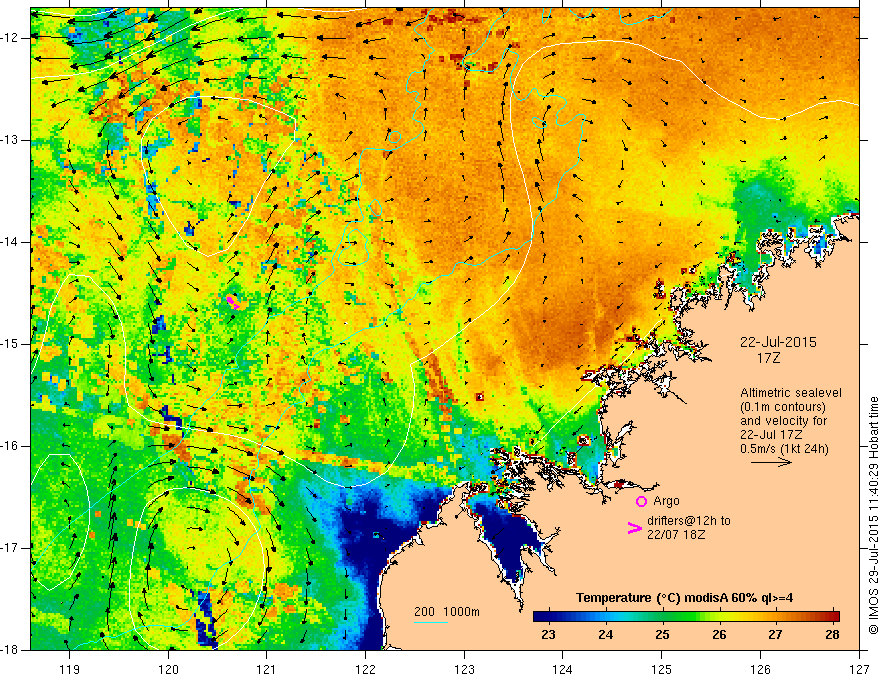Click the "17Z" time label under the date
The image size is (880, 680).
(768, 358)
